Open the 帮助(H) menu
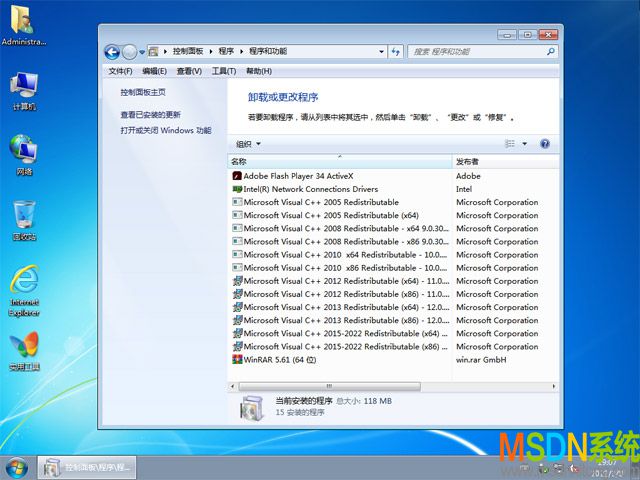 click(x=259, y=71)
